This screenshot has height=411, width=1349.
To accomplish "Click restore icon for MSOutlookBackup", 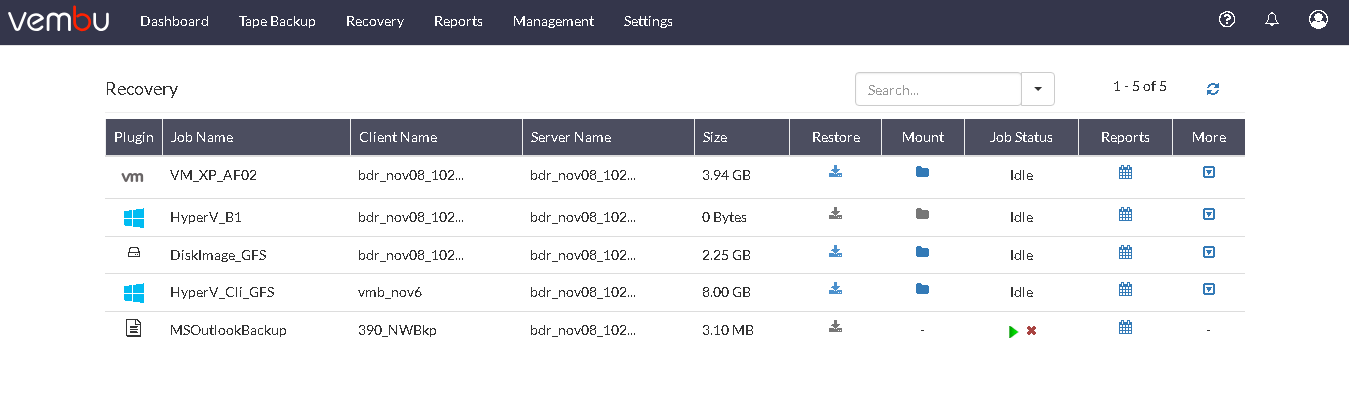I will tap(835, 326).
